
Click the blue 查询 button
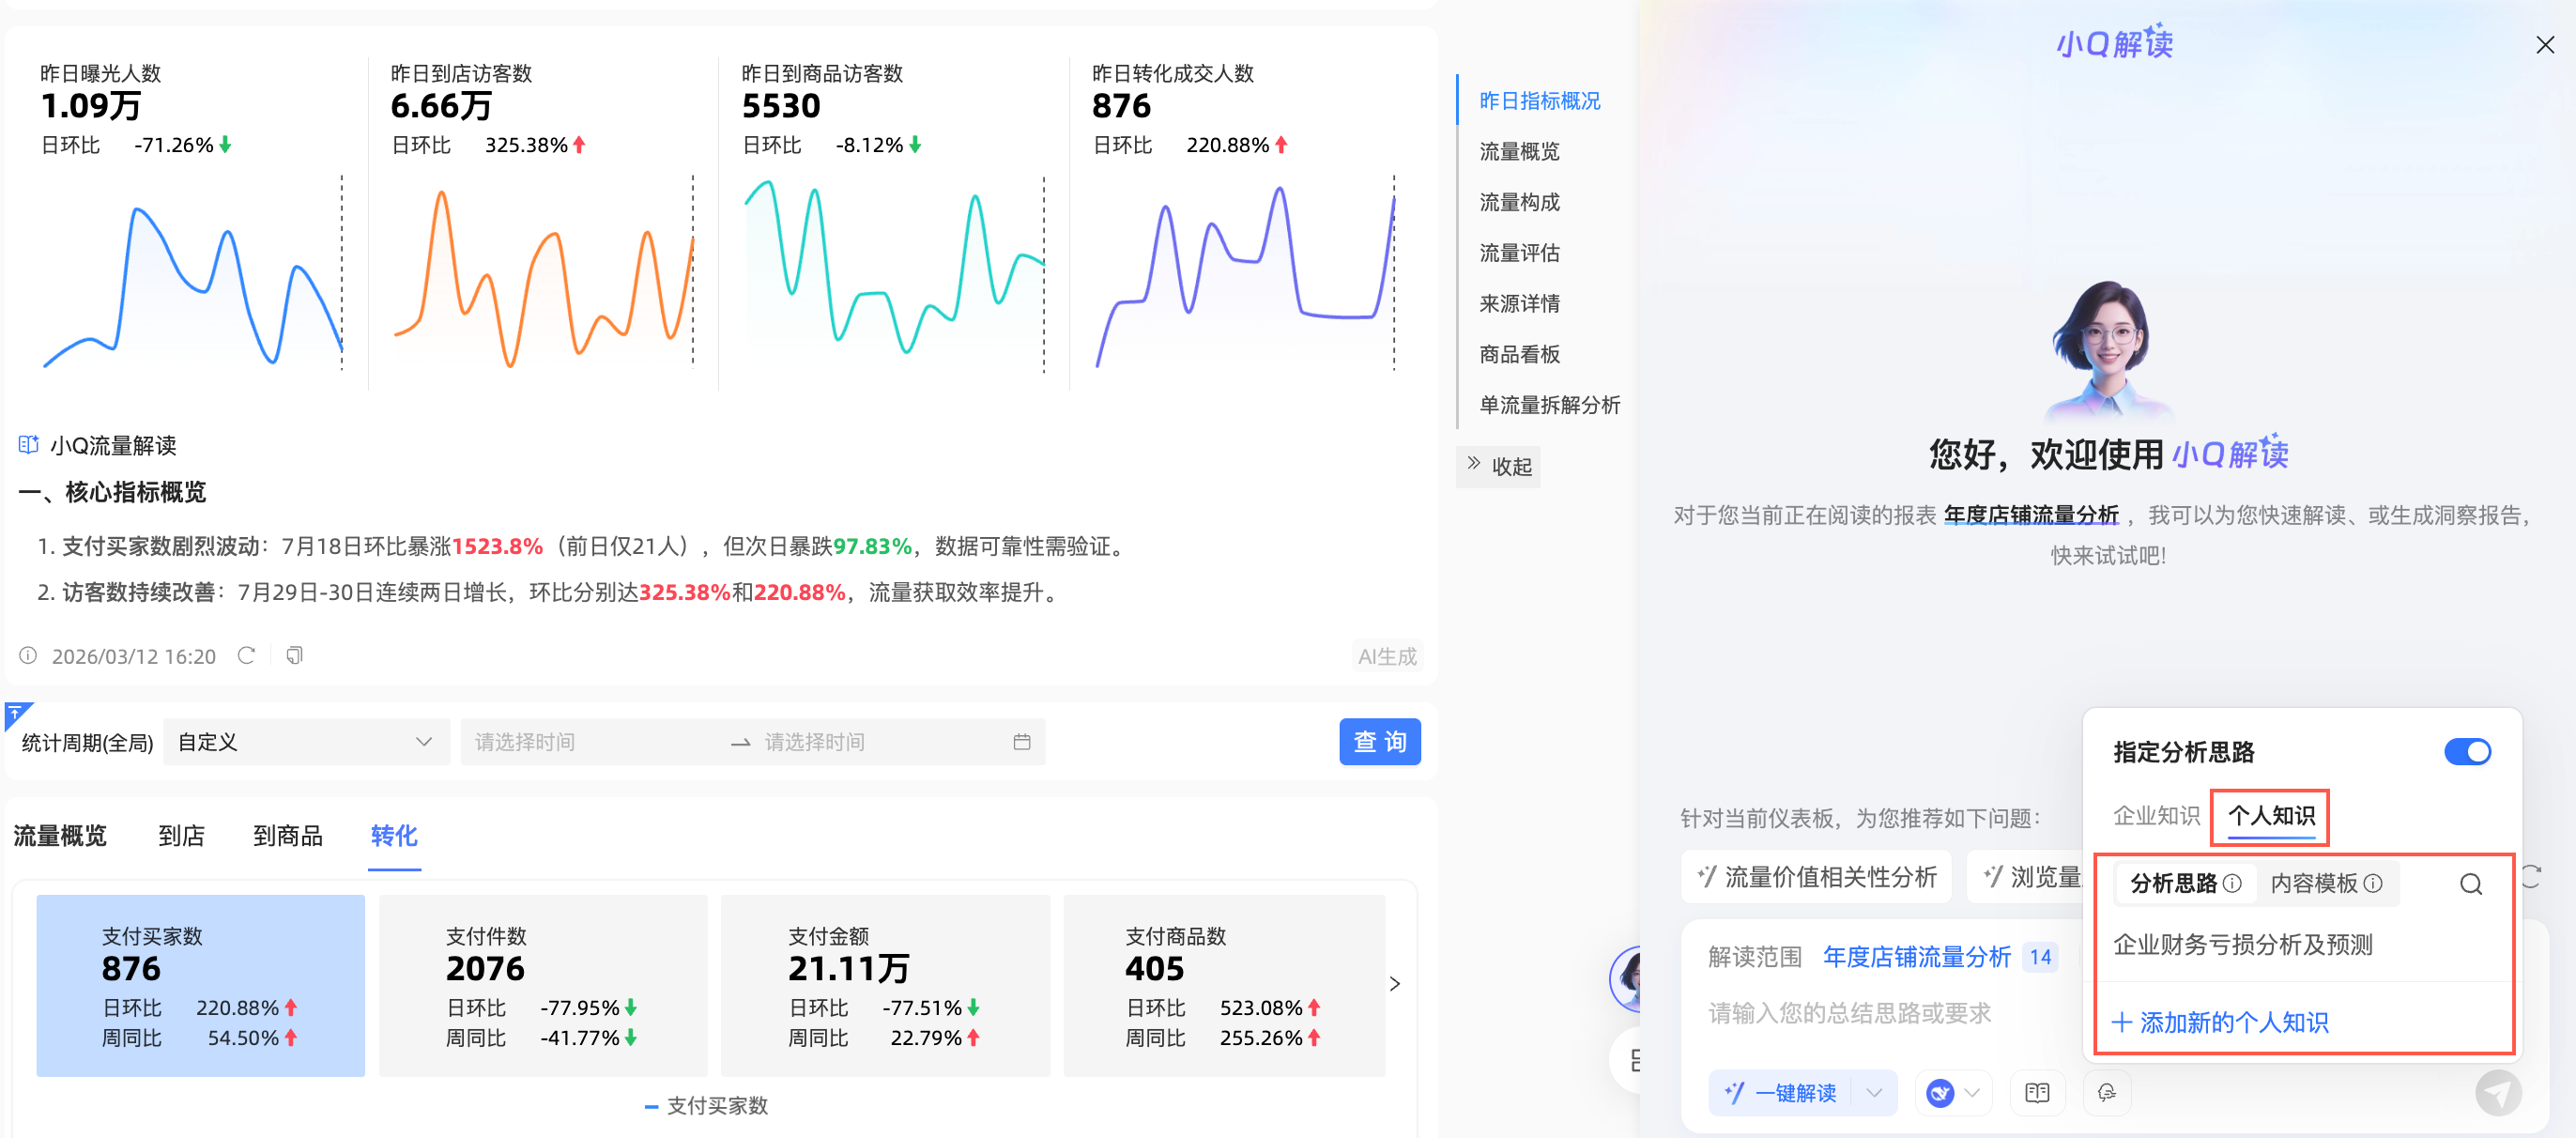pos(1379,742)
